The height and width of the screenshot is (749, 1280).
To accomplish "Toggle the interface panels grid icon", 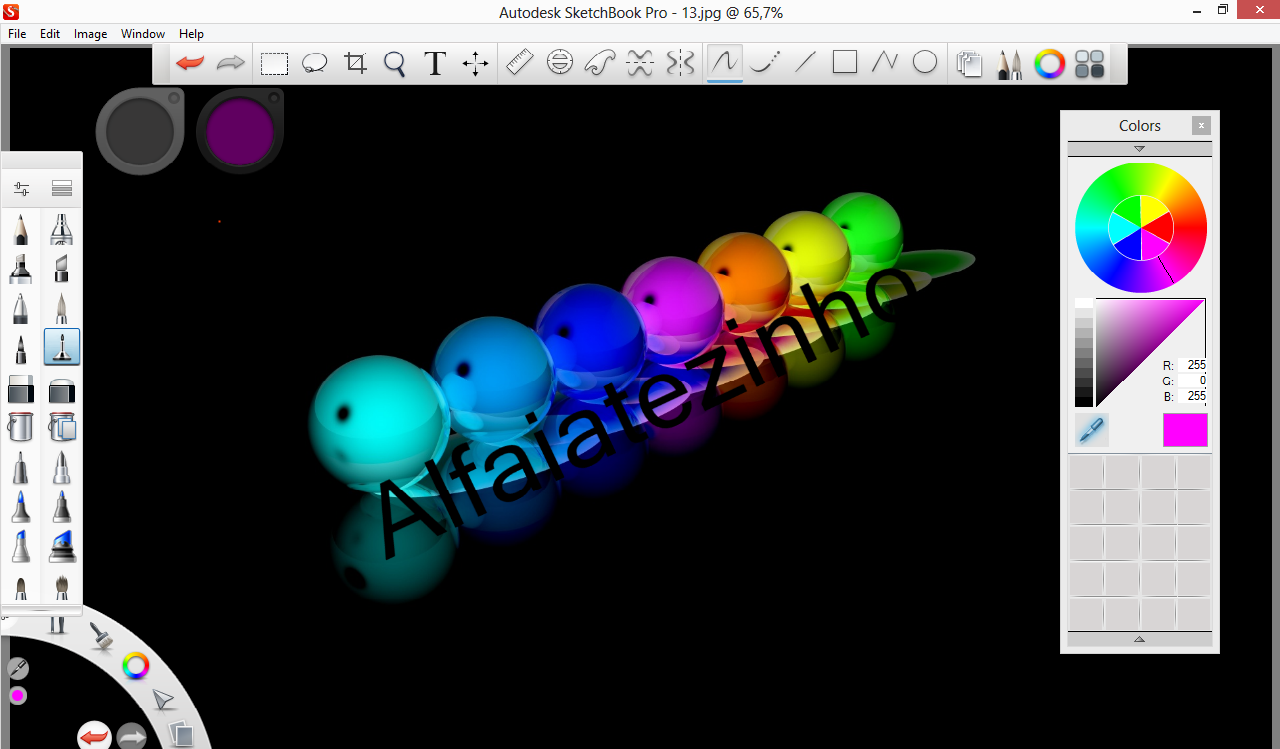I will 1089,64.
